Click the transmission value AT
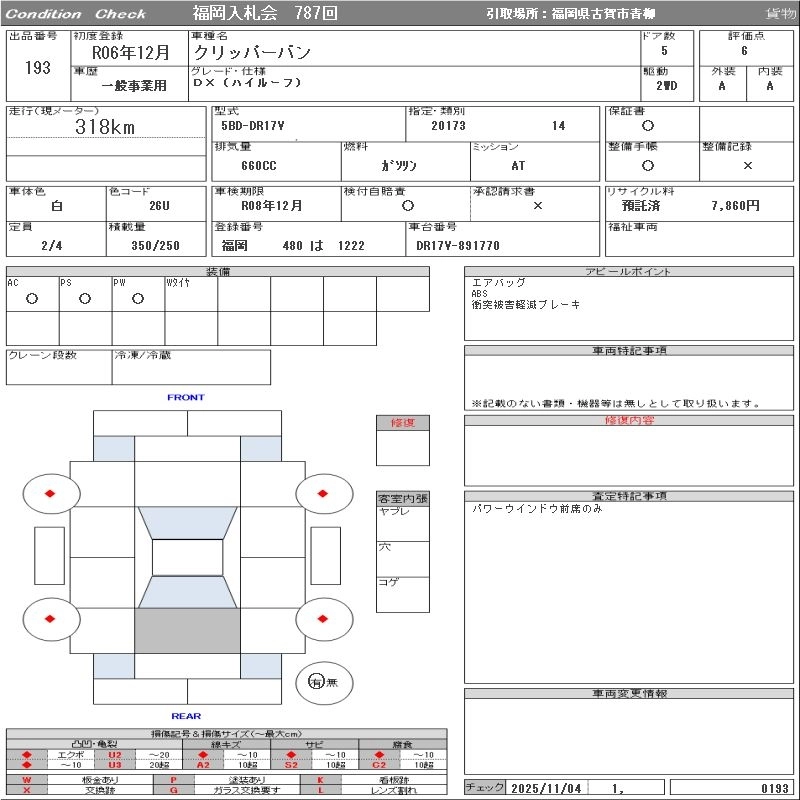The height and width of the screenshot is (800, 800). 518,165
